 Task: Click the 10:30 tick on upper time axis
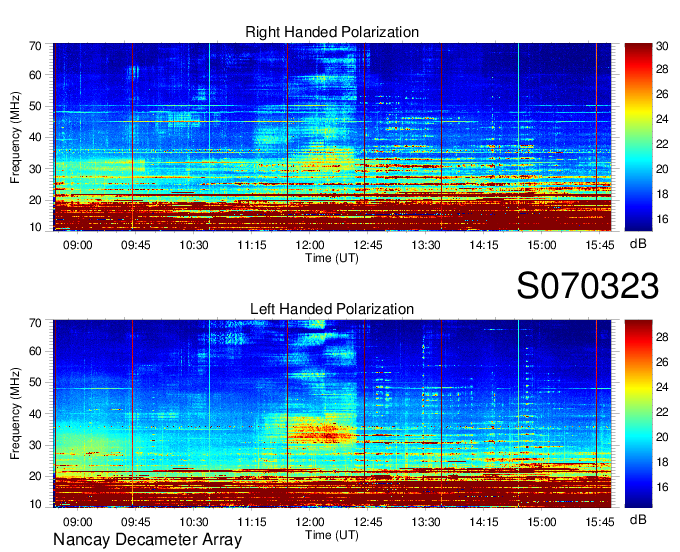coord(194,245)
